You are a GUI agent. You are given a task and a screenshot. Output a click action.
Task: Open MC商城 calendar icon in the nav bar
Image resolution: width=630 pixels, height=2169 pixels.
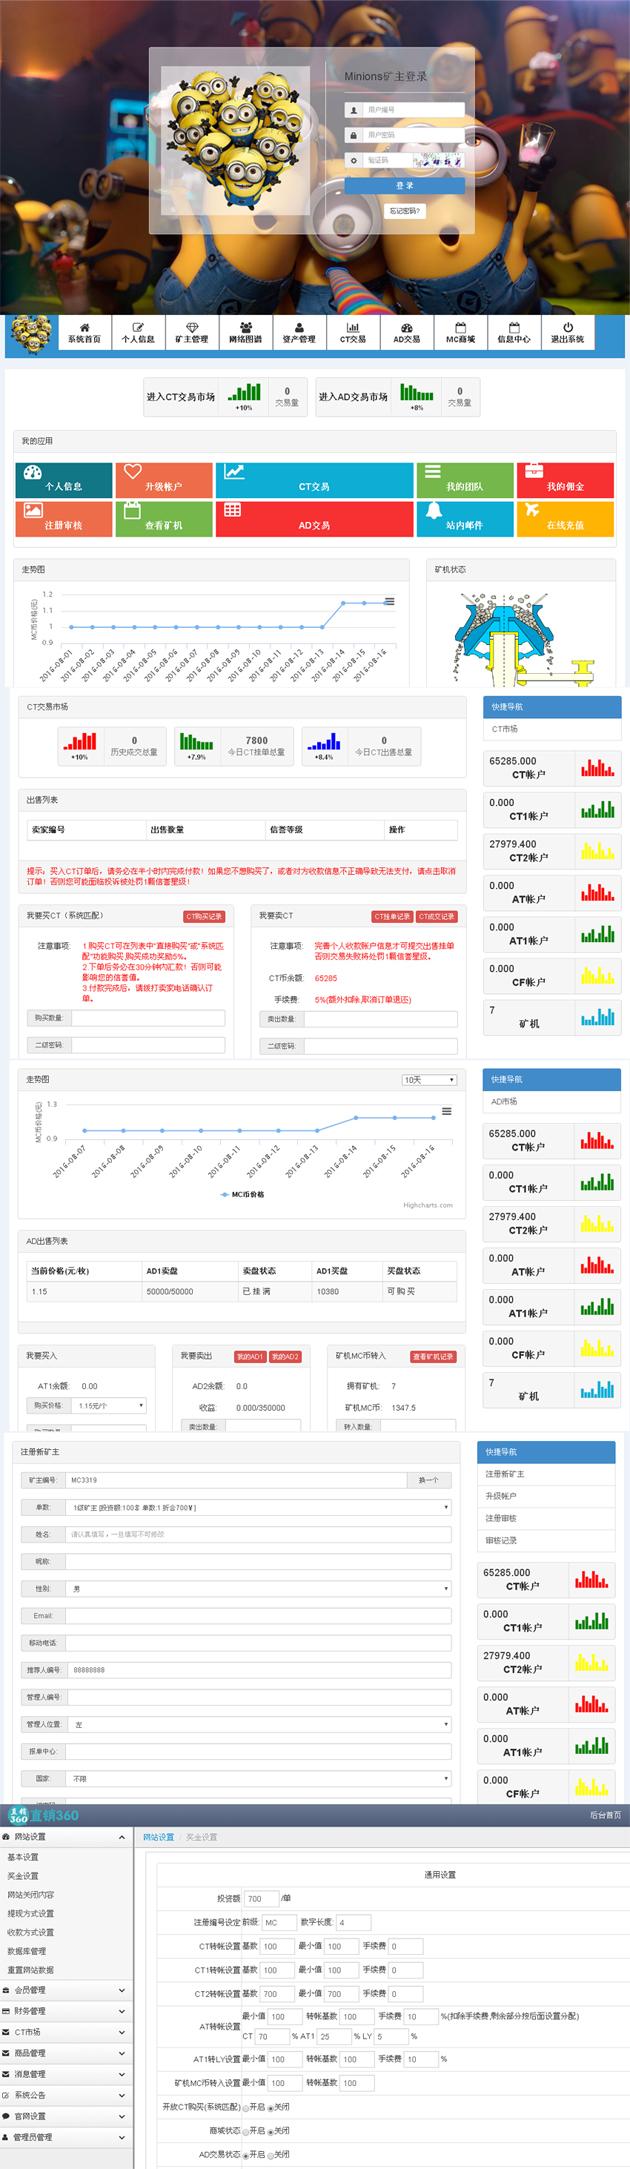click(x=460, y=327)
